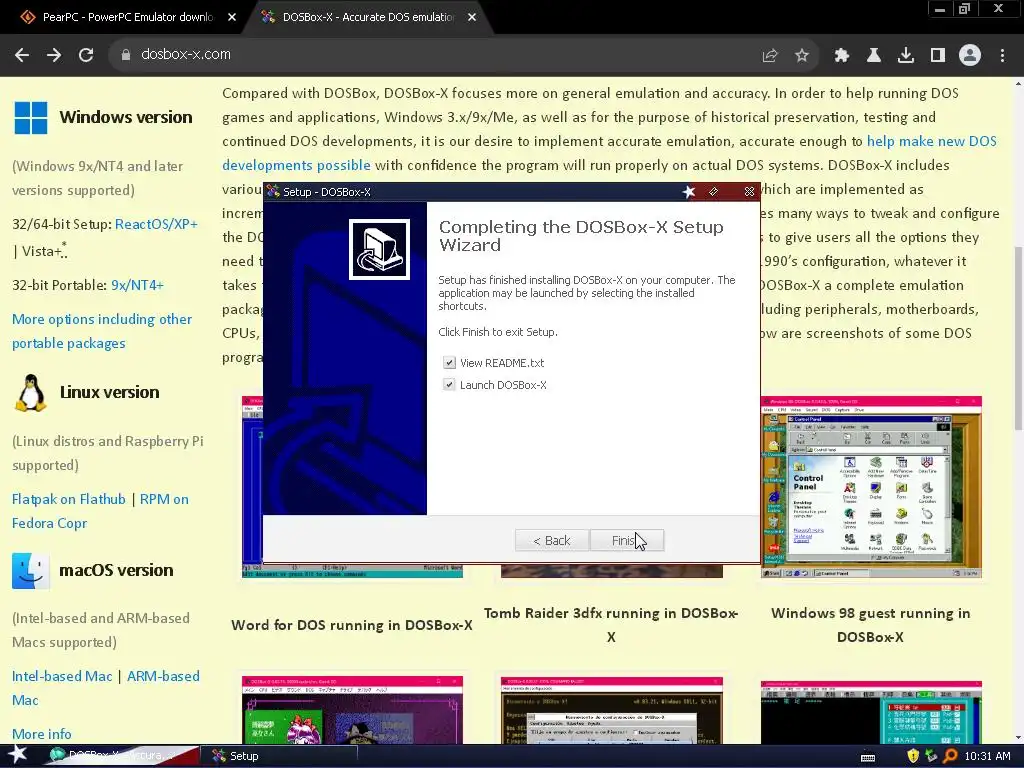The height and width of the screenshot is (768, 1024).
Task: Open the browser extensions puzzle icon
Action: point(842,56)
